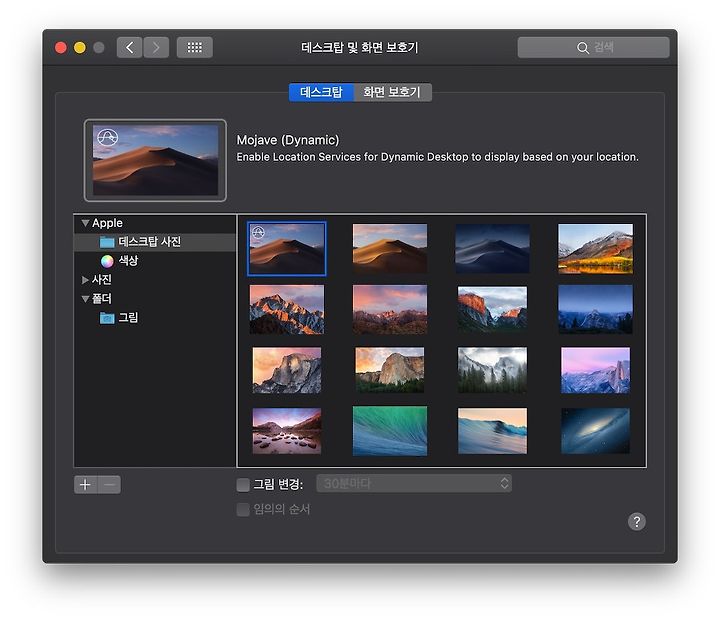Image resolution: width=720 pixels, height=619 pixels.
Task: Expand the 사진 section triangle
Action: pyautogui.click(x=85, y=280)
